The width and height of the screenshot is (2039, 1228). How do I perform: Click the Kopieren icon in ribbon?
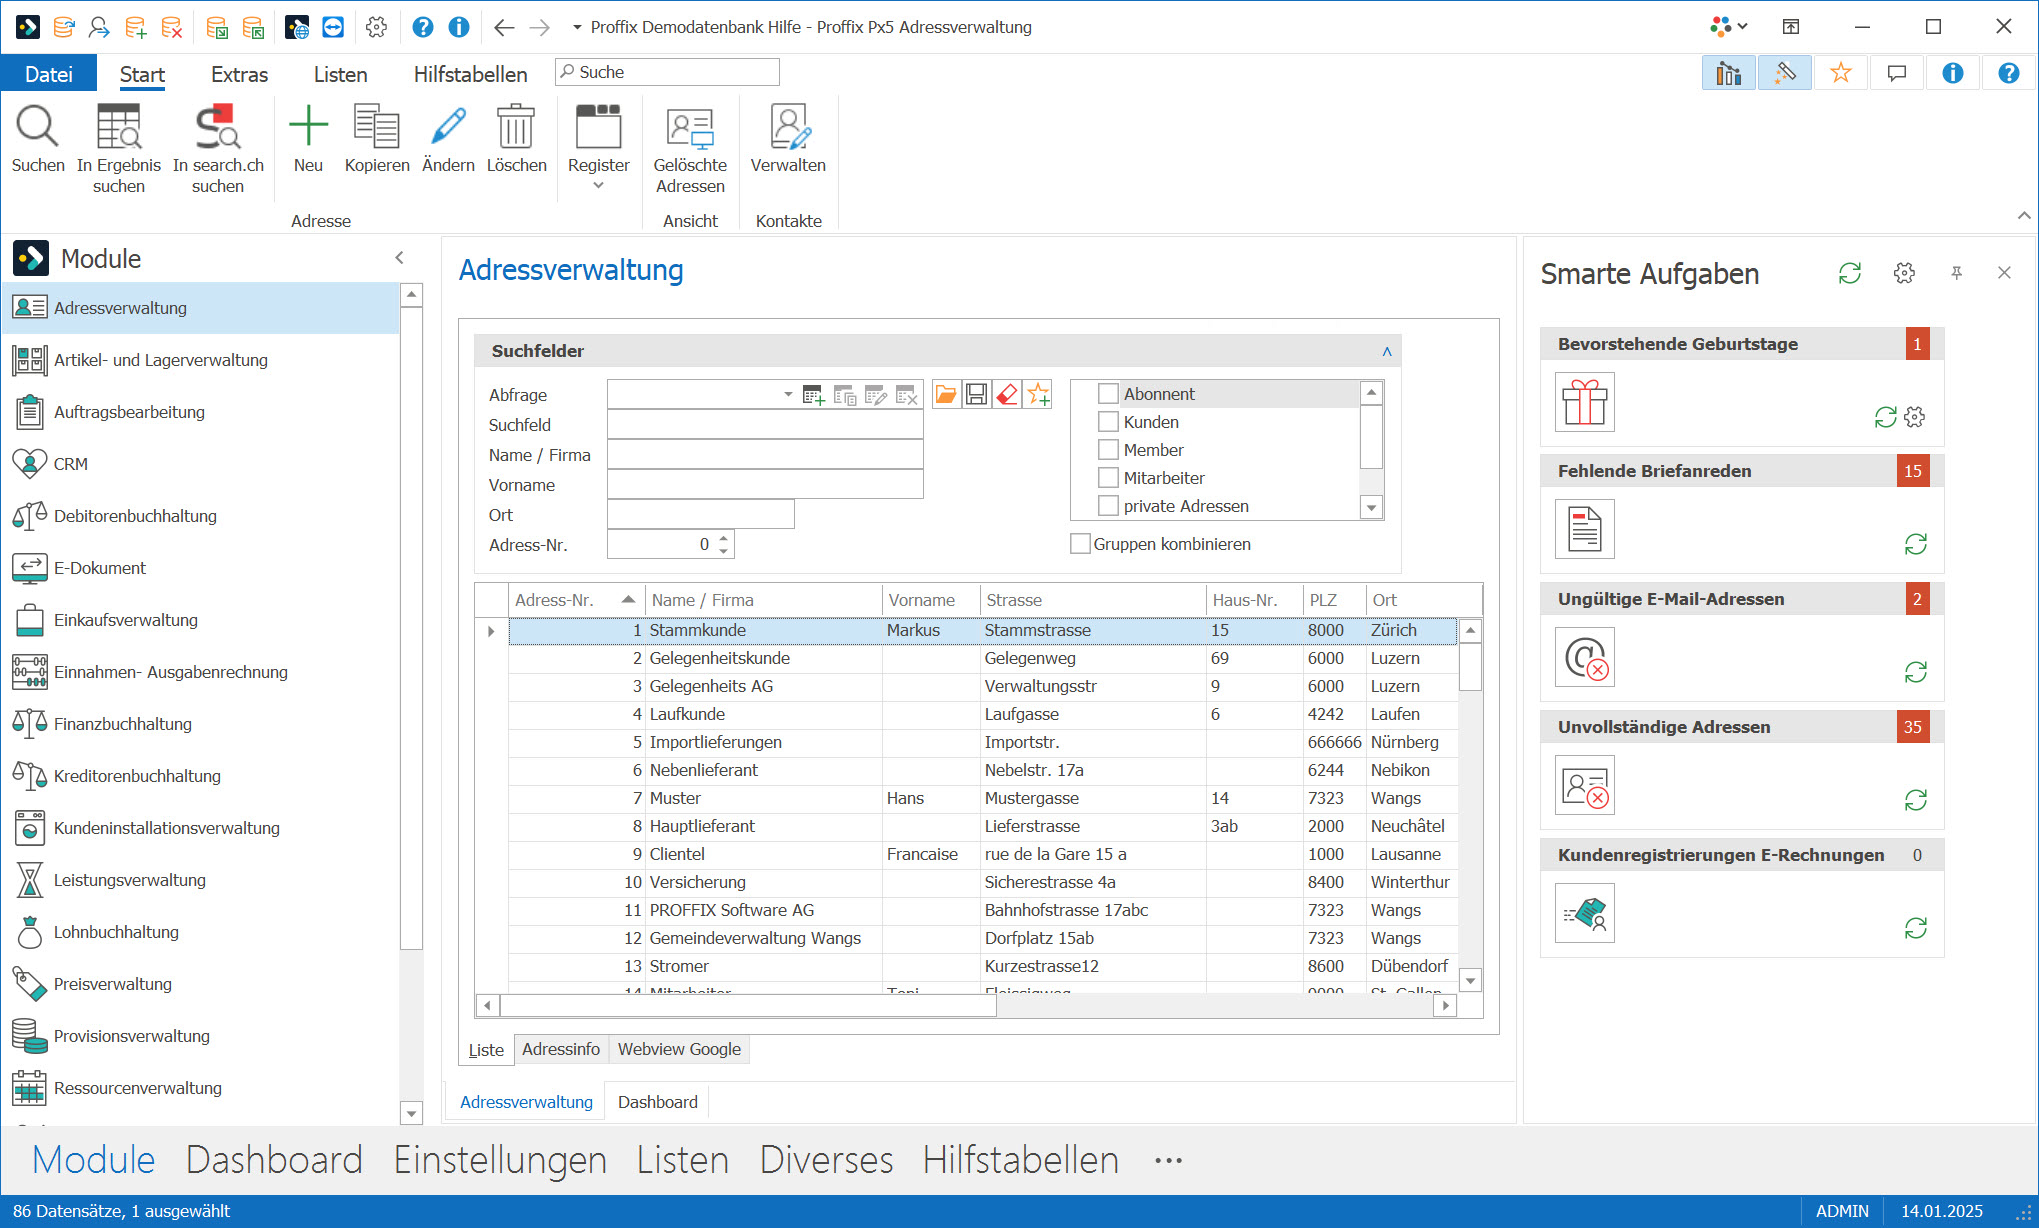(x=377, y=127)
